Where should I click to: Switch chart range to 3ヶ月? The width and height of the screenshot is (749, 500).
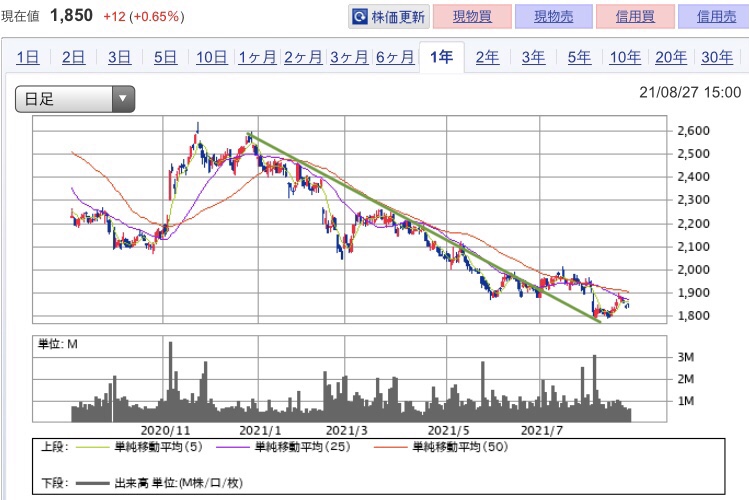349,57
